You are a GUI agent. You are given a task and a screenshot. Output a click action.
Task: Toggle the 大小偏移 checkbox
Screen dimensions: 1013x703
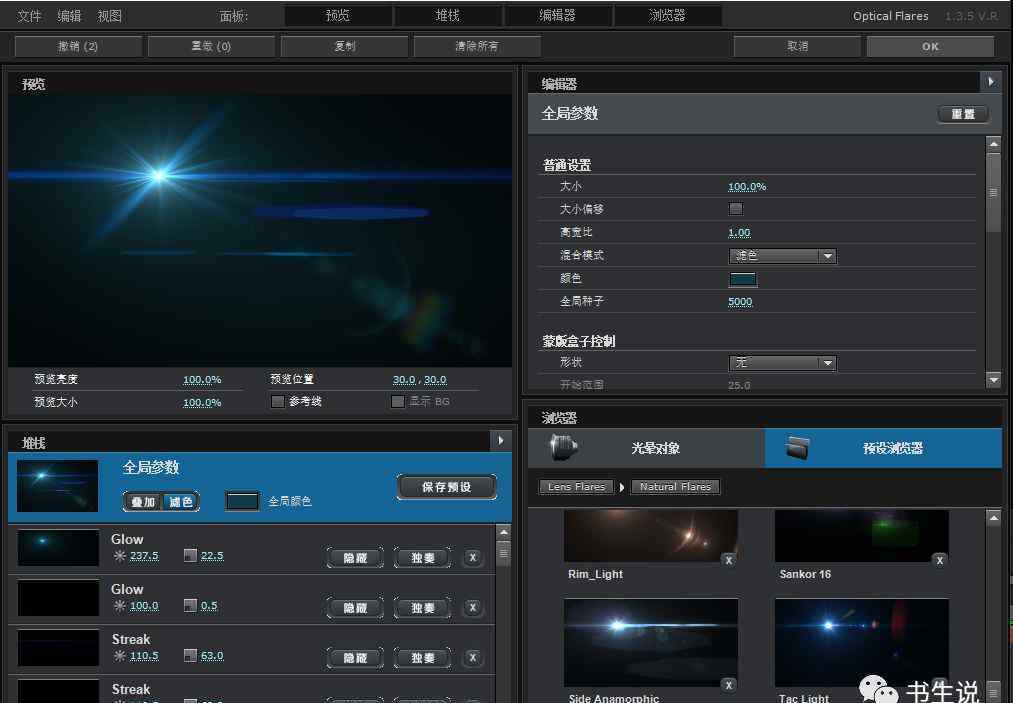point(736,209)
